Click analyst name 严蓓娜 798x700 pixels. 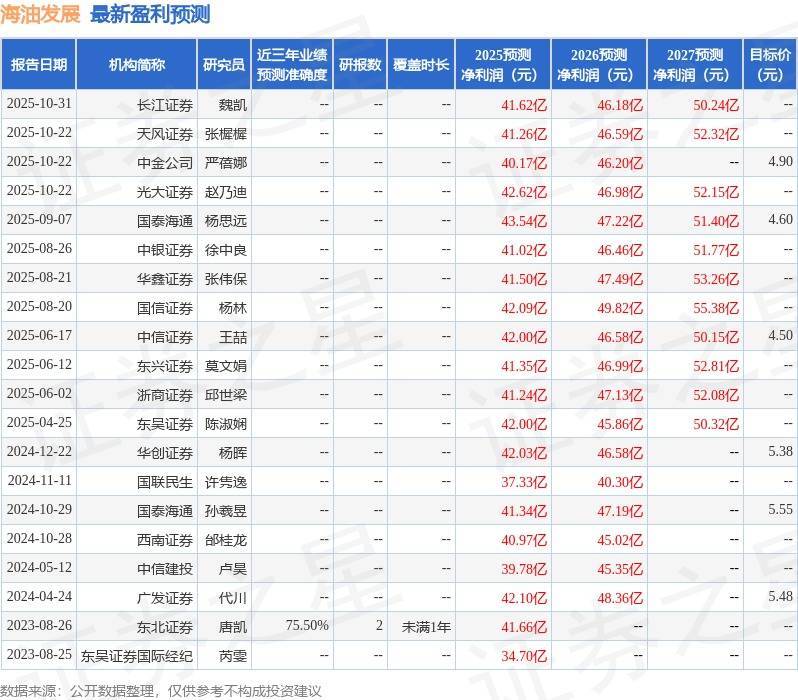pos(226,163)
